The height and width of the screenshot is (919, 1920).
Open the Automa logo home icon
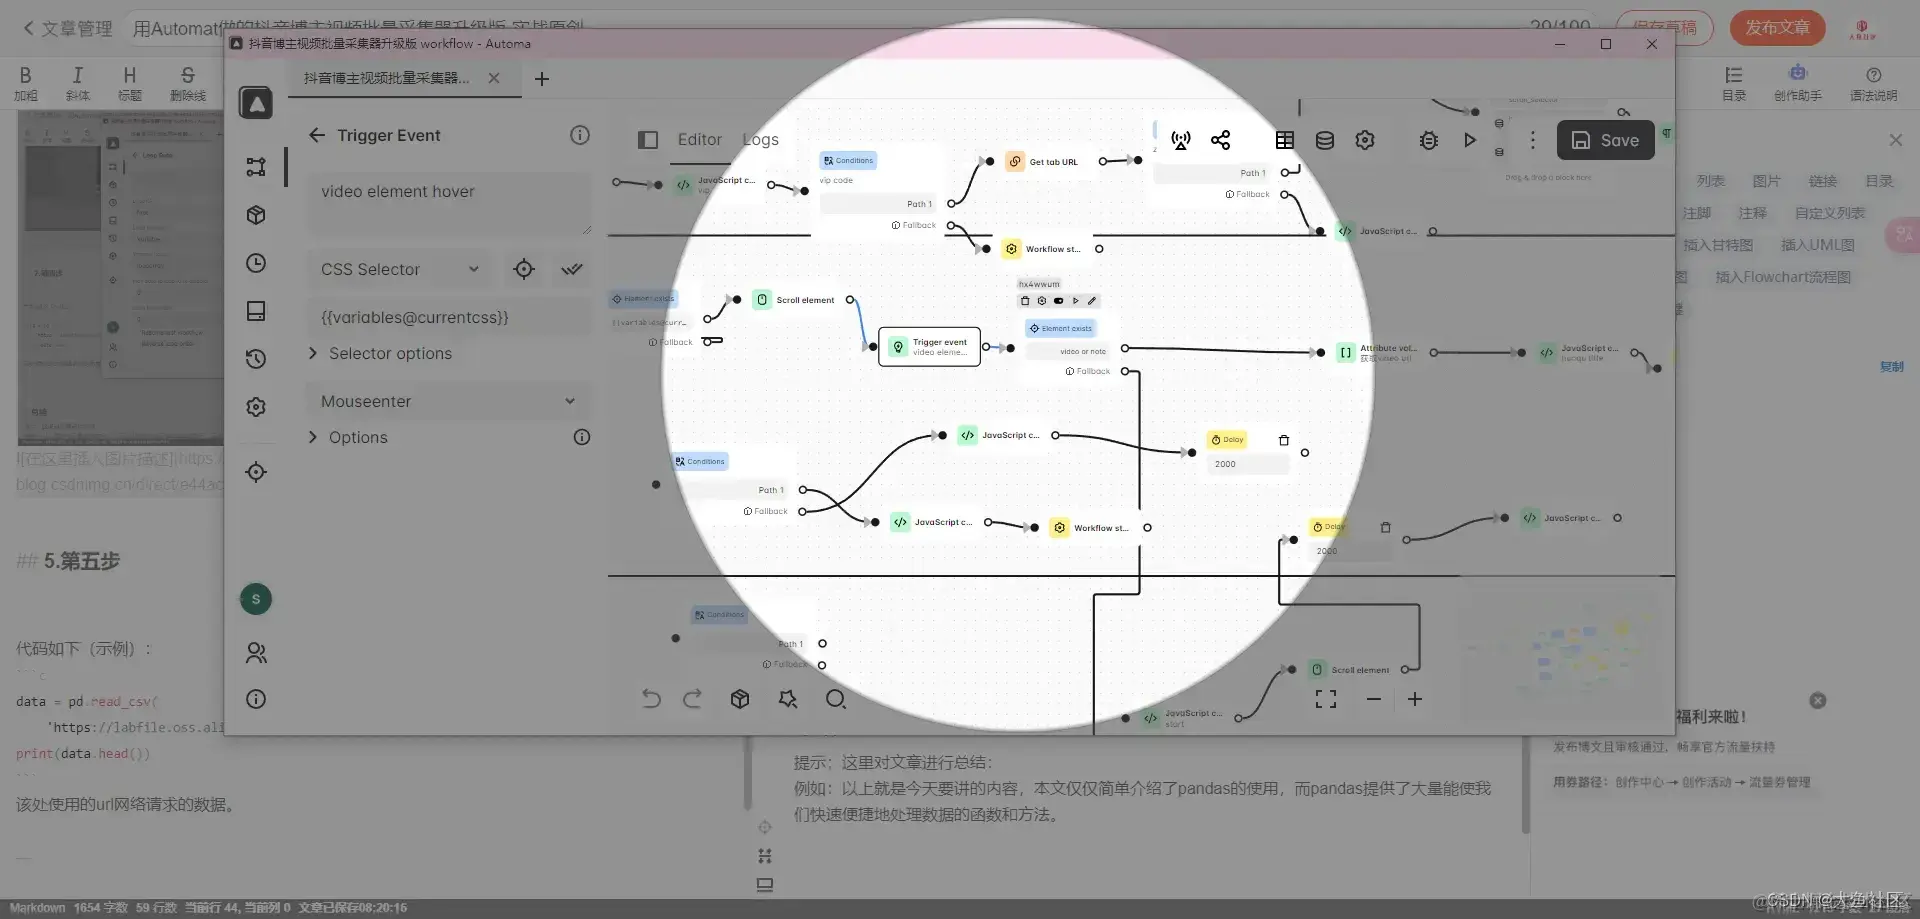(x=256, y=102)
